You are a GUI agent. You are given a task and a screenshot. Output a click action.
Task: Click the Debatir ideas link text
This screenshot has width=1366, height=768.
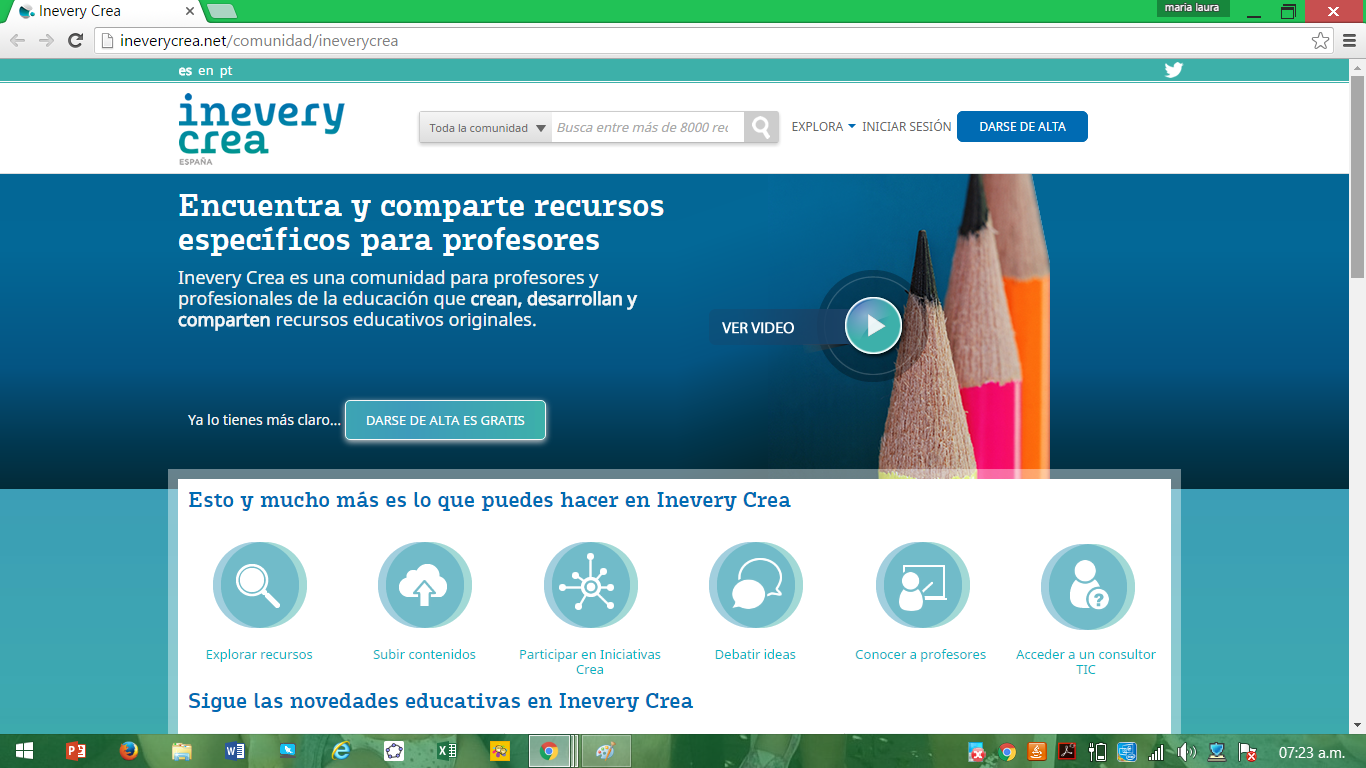point(755,655)
